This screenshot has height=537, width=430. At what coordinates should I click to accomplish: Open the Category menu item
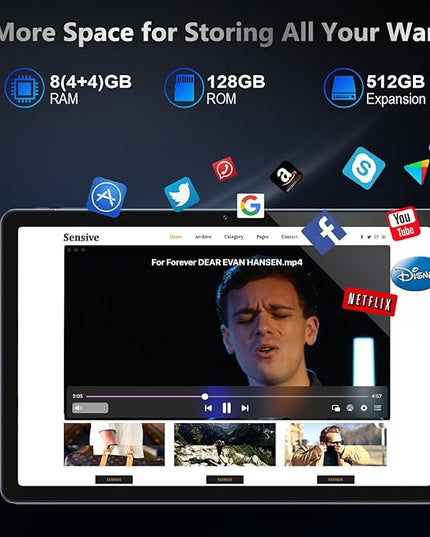[x=234, y=237]
